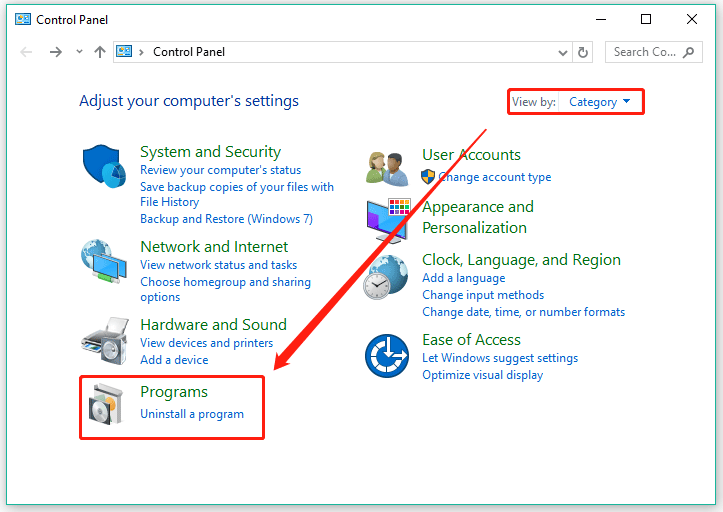Open Appearance and Personalization heading

[478, 217]
